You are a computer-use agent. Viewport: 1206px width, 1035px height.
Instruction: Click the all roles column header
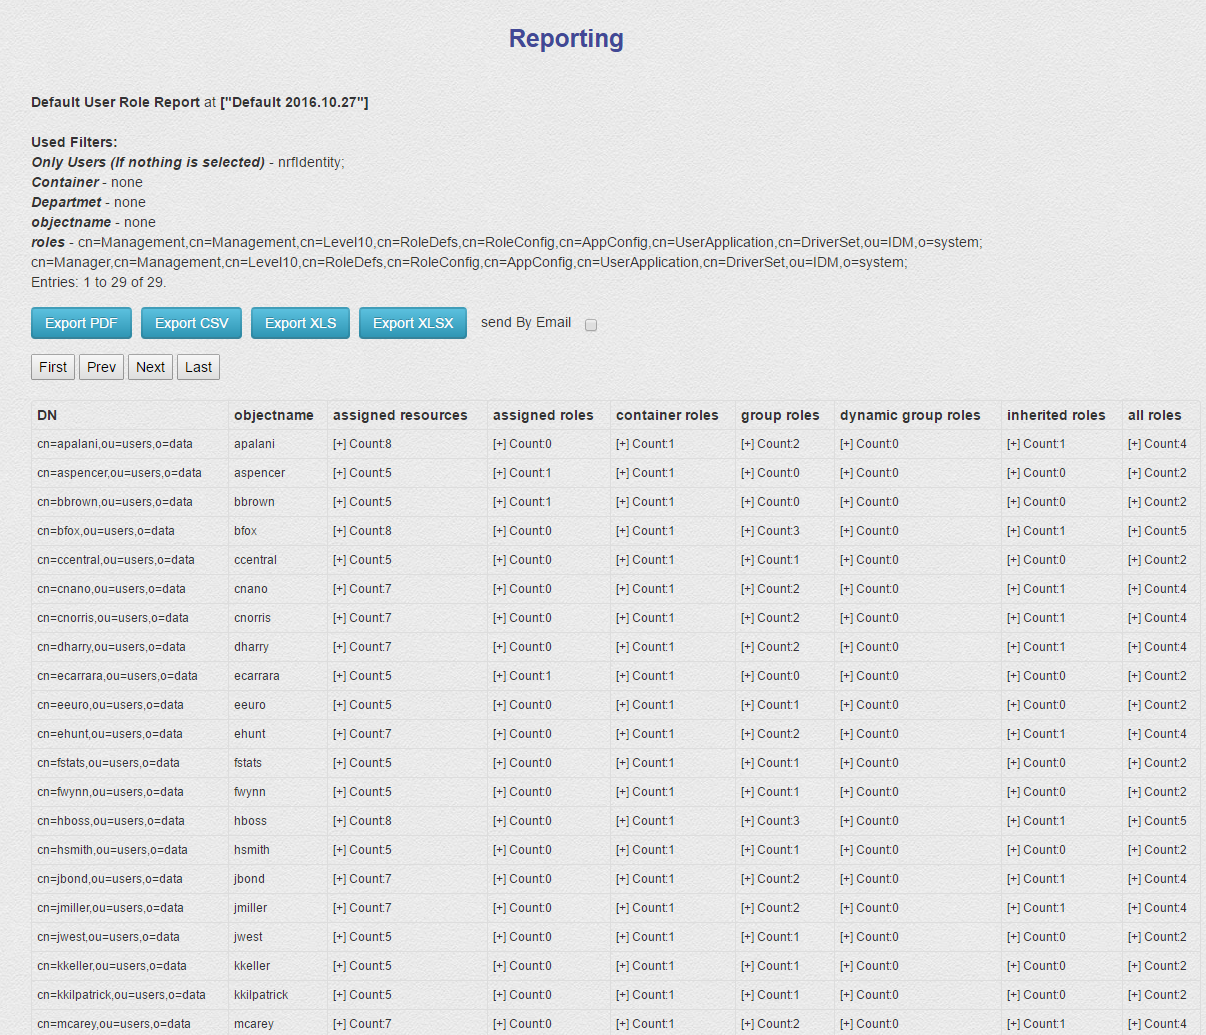[x=1154, y=415]
